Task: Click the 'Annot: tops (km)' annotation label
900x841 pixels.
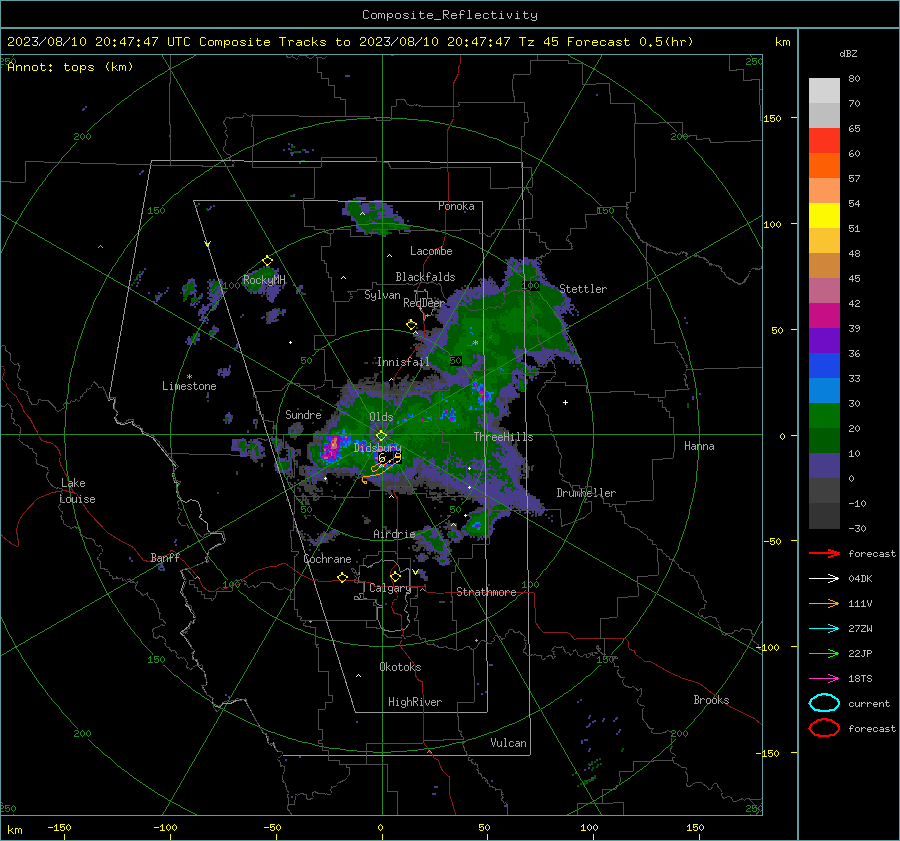Action: coord(70,67)
